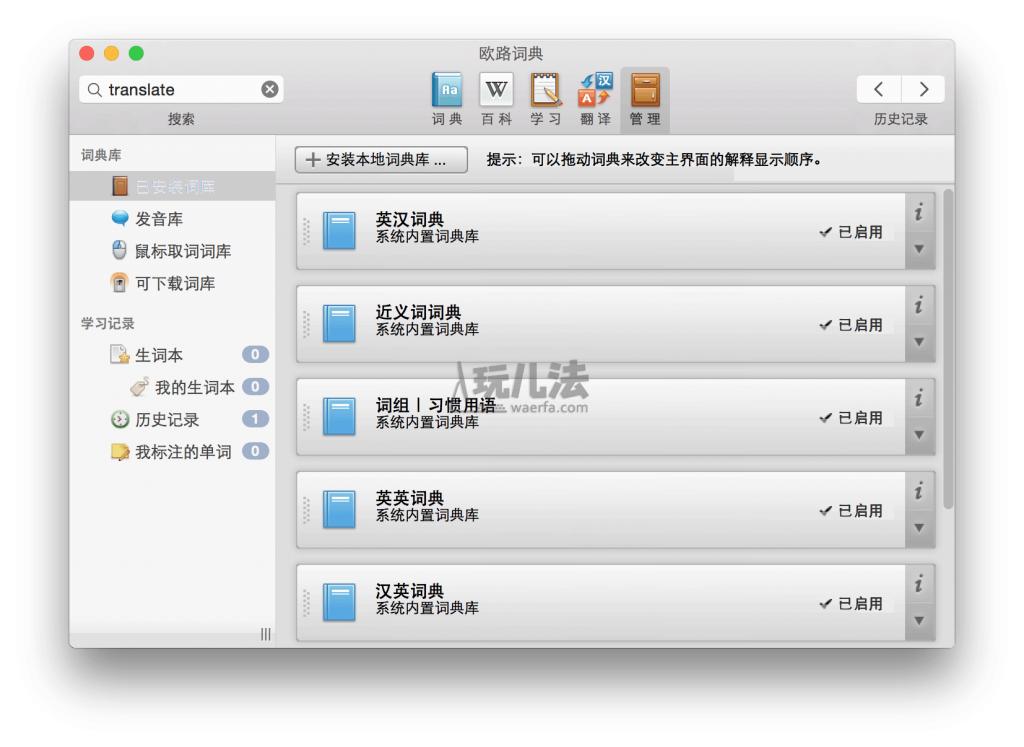Toggle 已启用 for 词组｜习惯用语
Screen dimensions: 1024x747
pos(851,418)
